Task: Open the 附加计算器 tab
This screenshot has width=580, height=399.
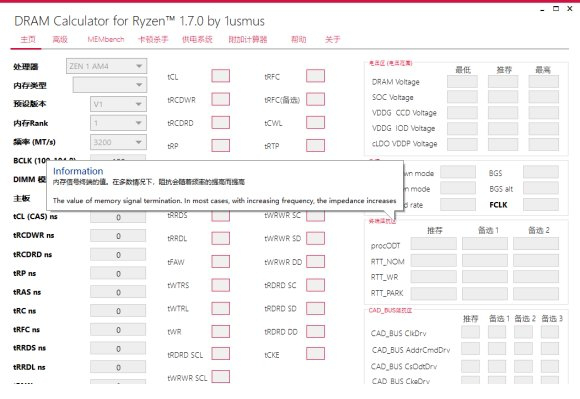Action: (x=248, y=39)
